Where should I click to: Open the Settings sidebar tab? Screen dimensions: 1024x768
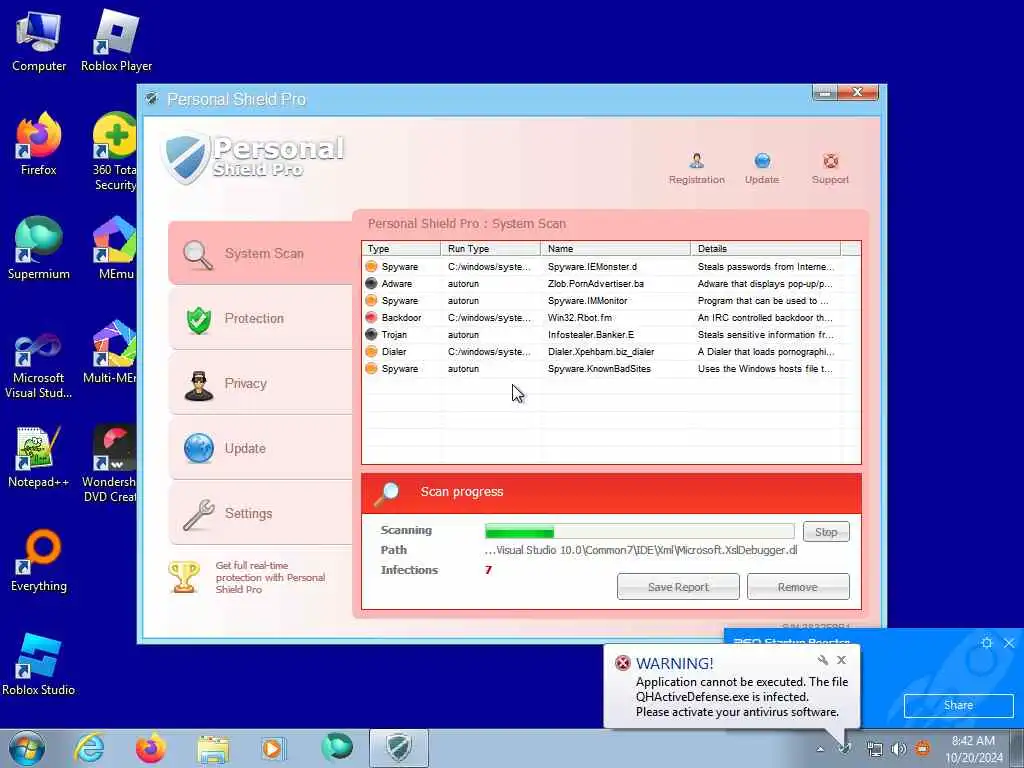(x=261, y=513)
